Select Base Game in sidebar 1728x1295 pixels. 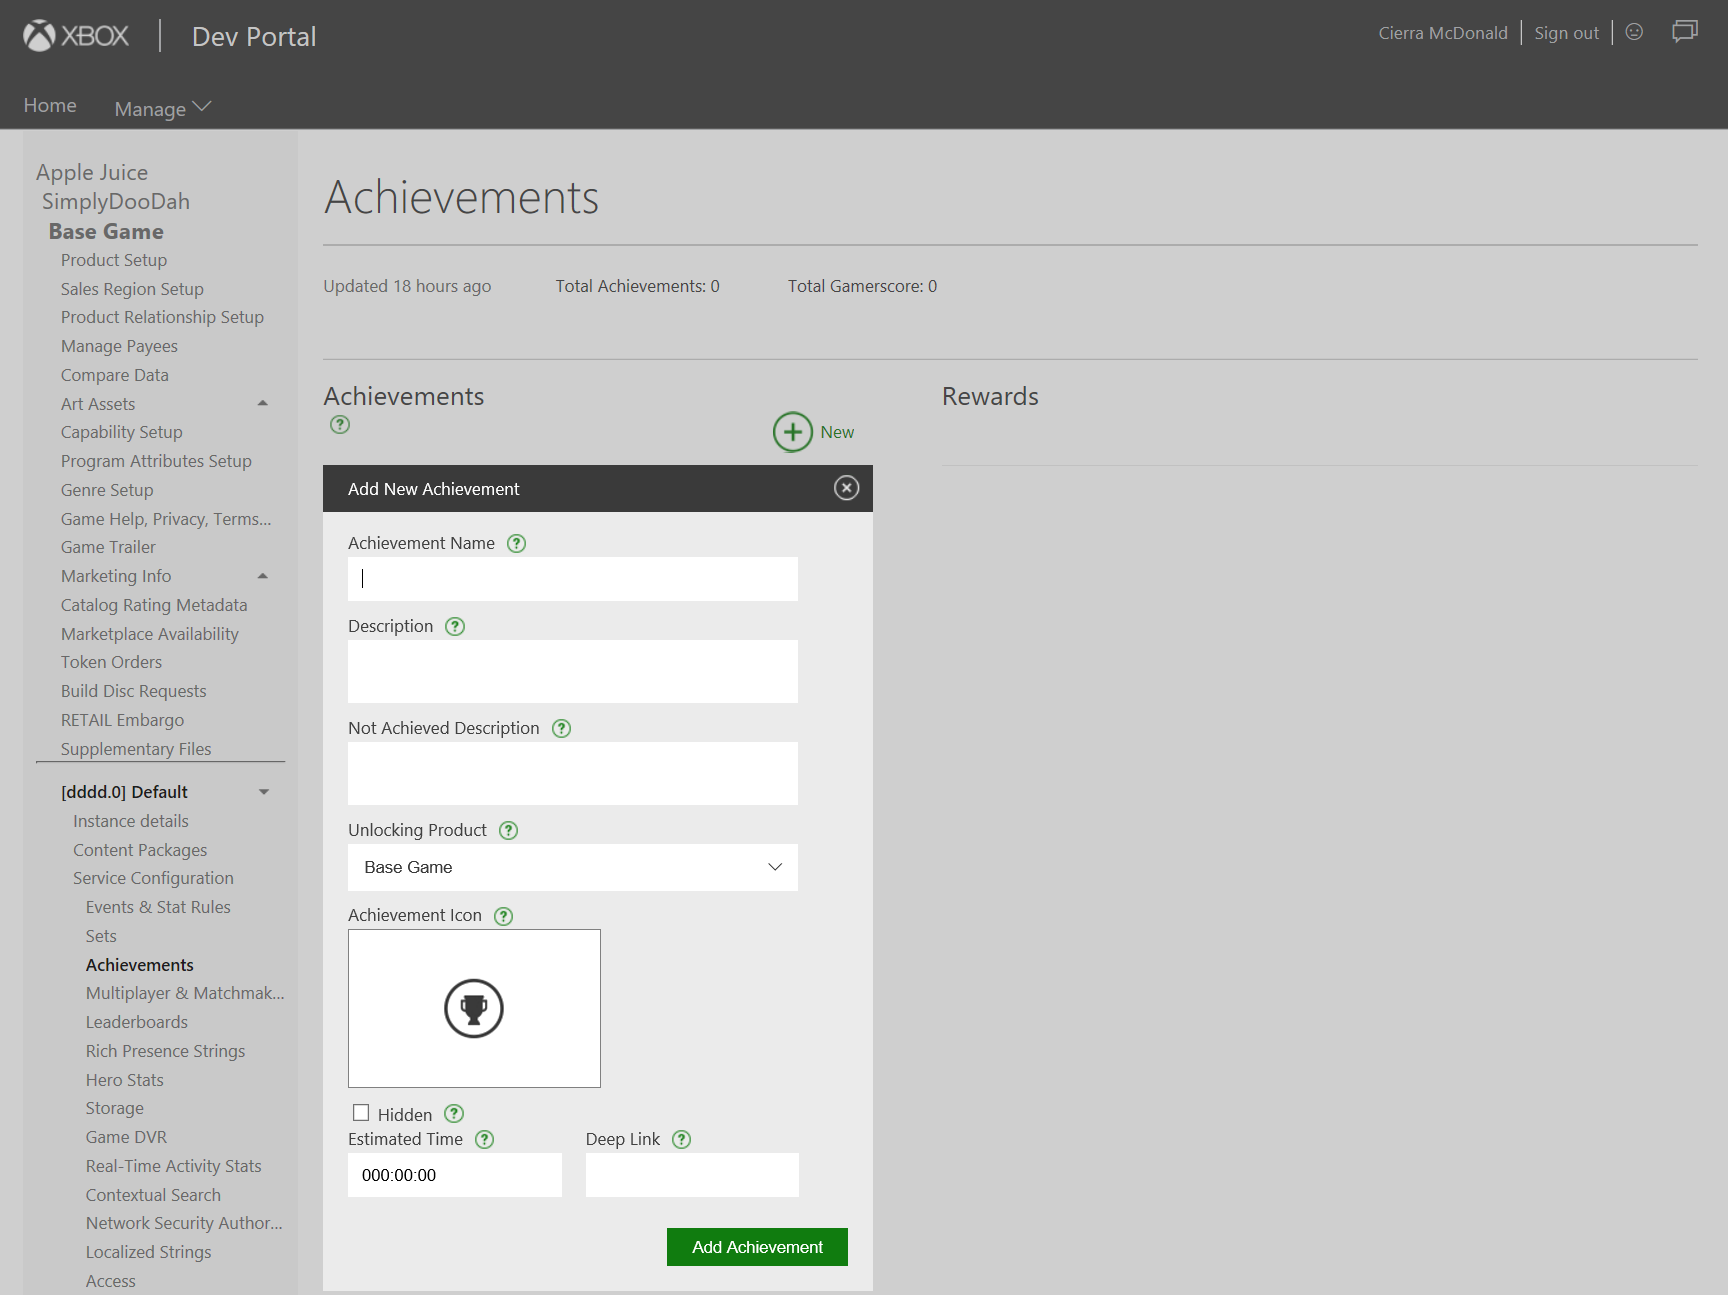(x=106, y=231)
